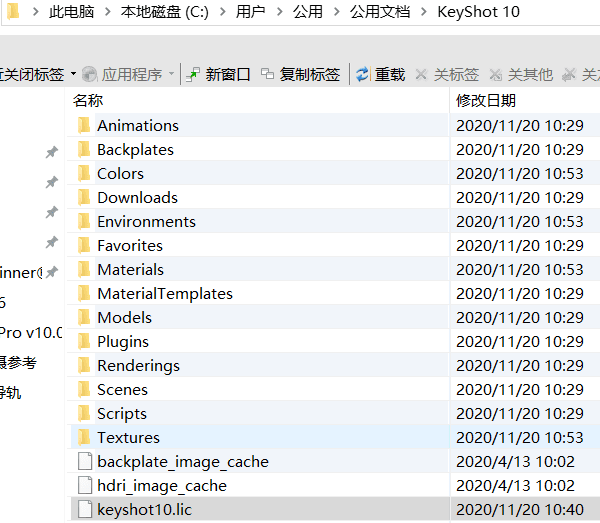Click the keyshot10.lic file icon
The image size is (600, 523).
[x=84, y=510]
